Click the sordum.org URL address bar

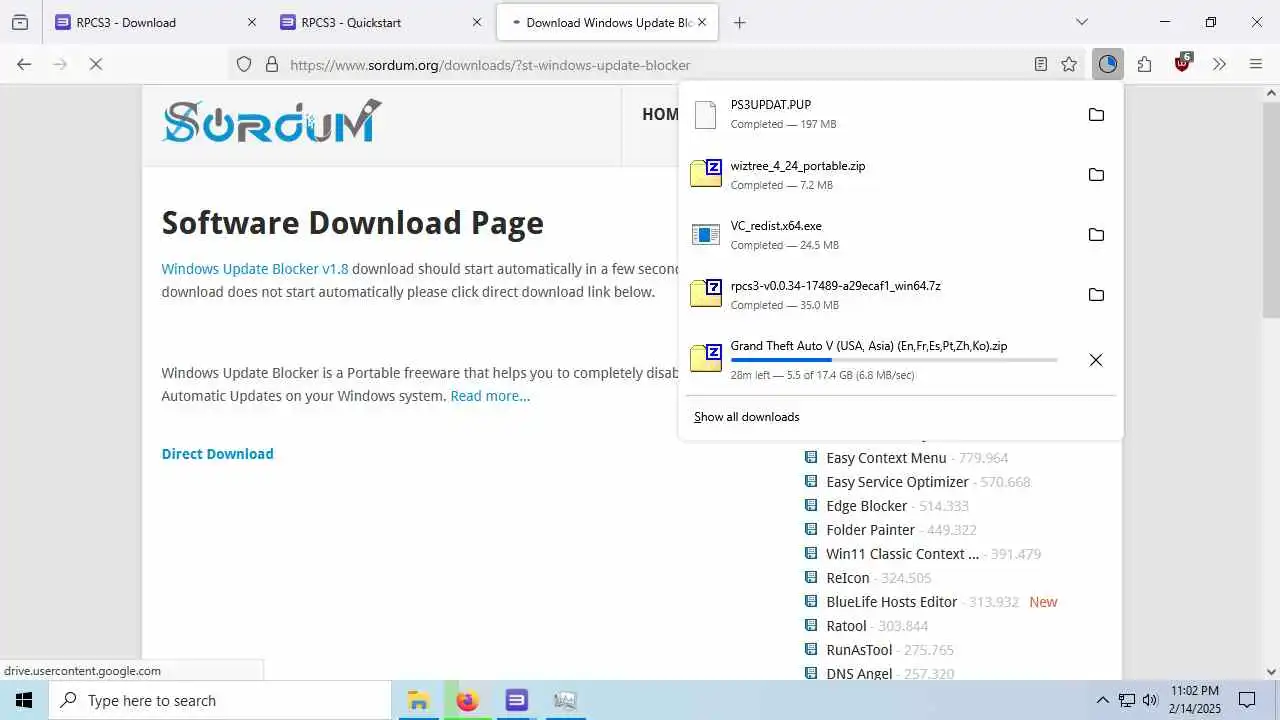click(655, 64)
